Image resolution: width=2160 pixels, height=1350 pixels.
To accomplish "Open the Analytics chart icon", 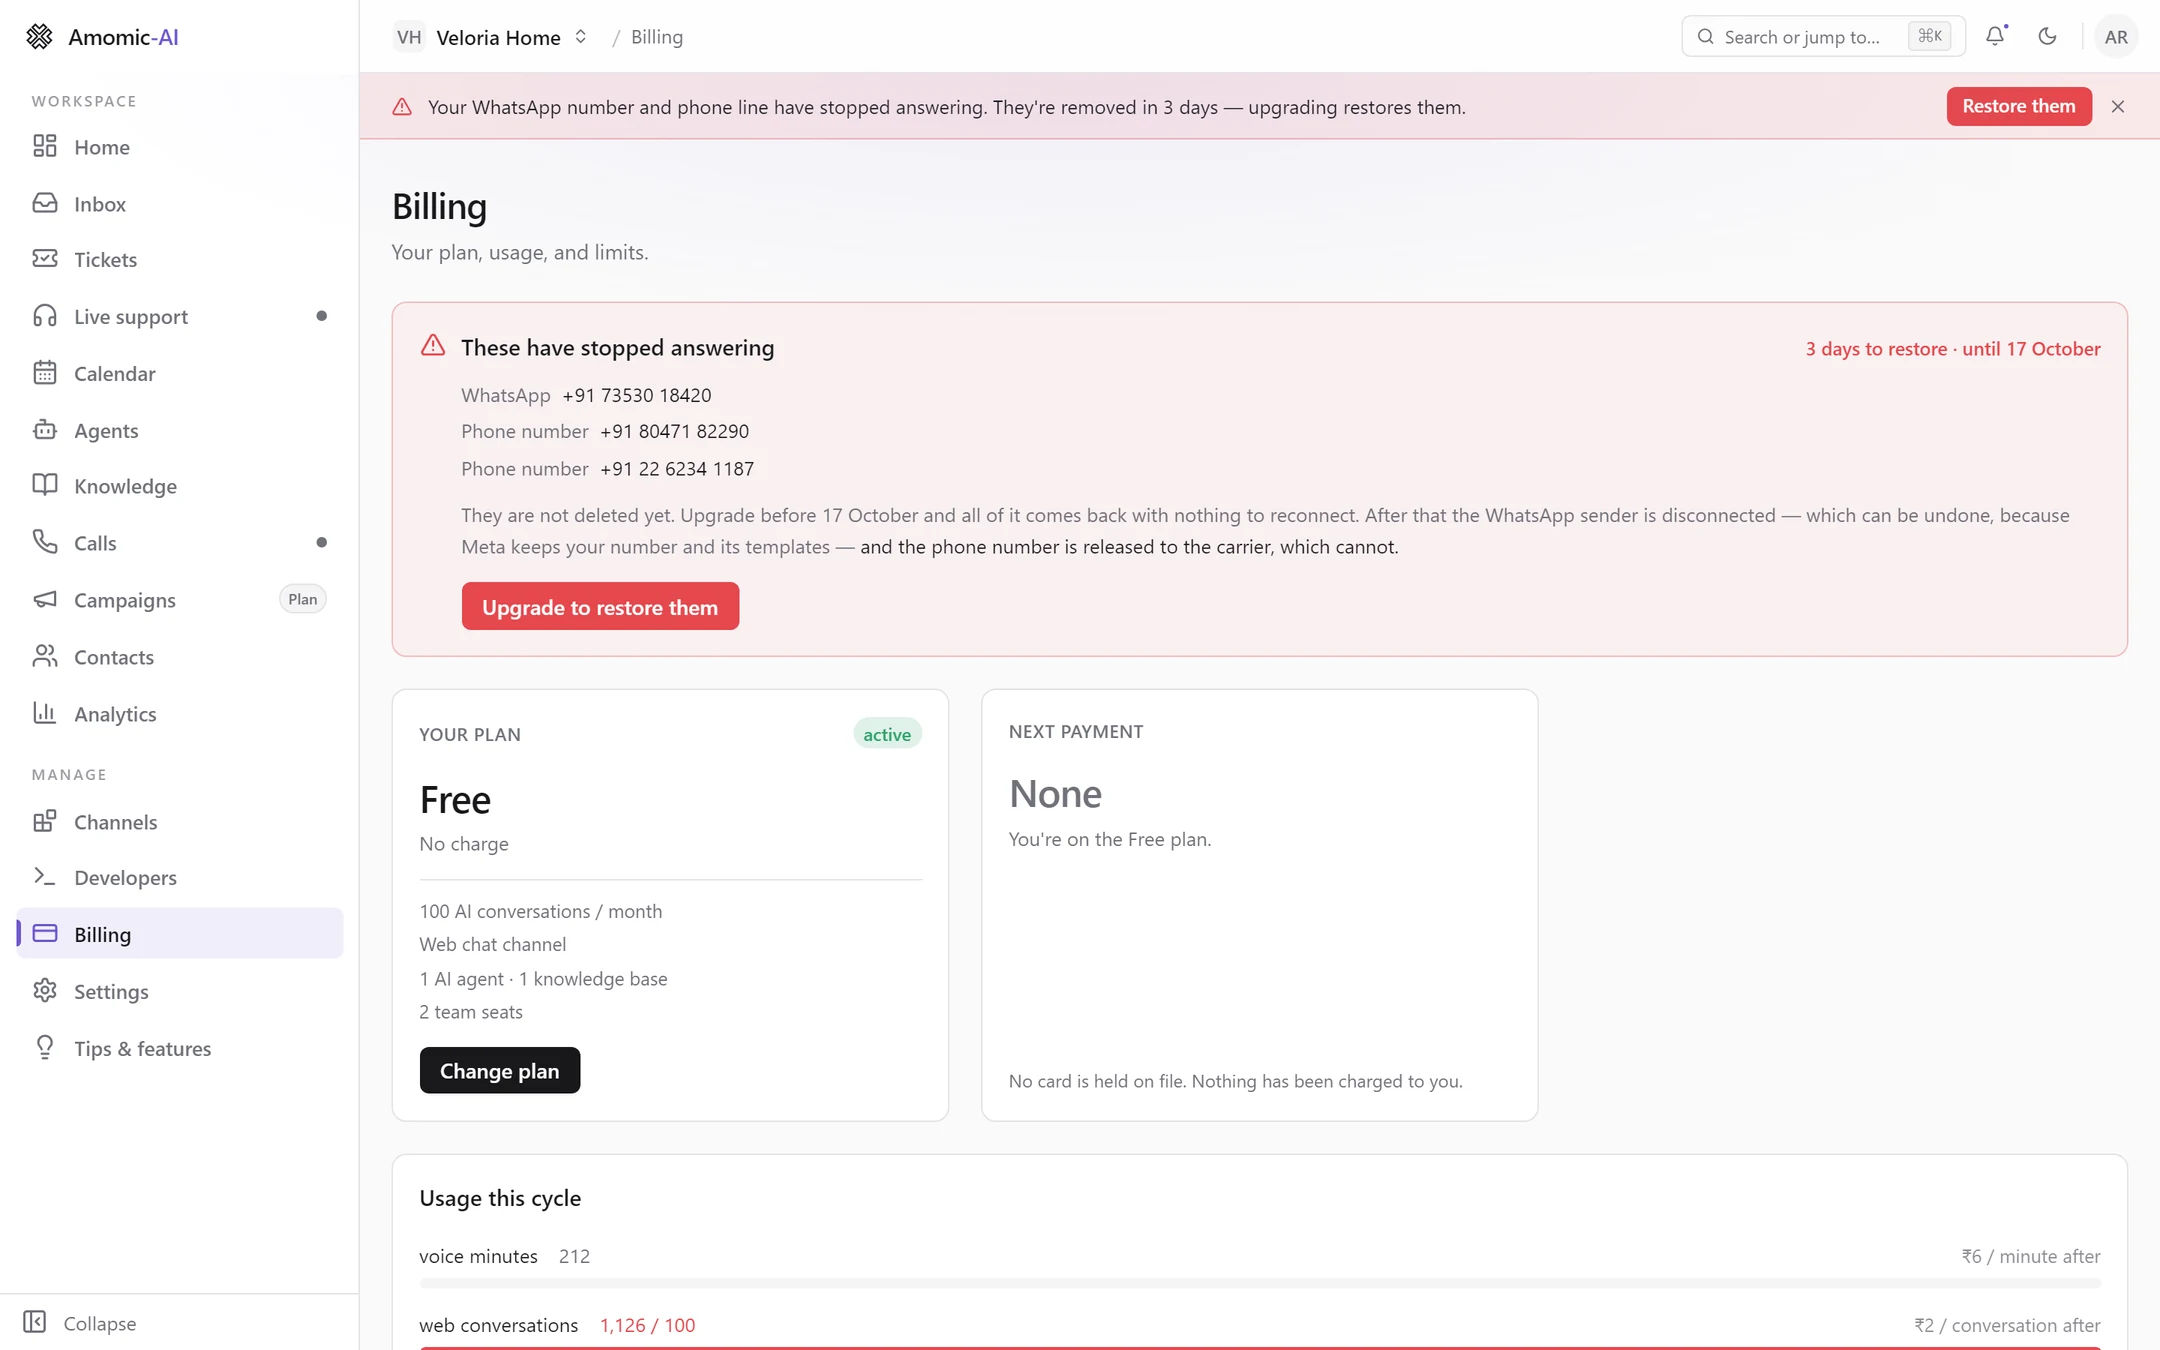I will click(44, 713).
